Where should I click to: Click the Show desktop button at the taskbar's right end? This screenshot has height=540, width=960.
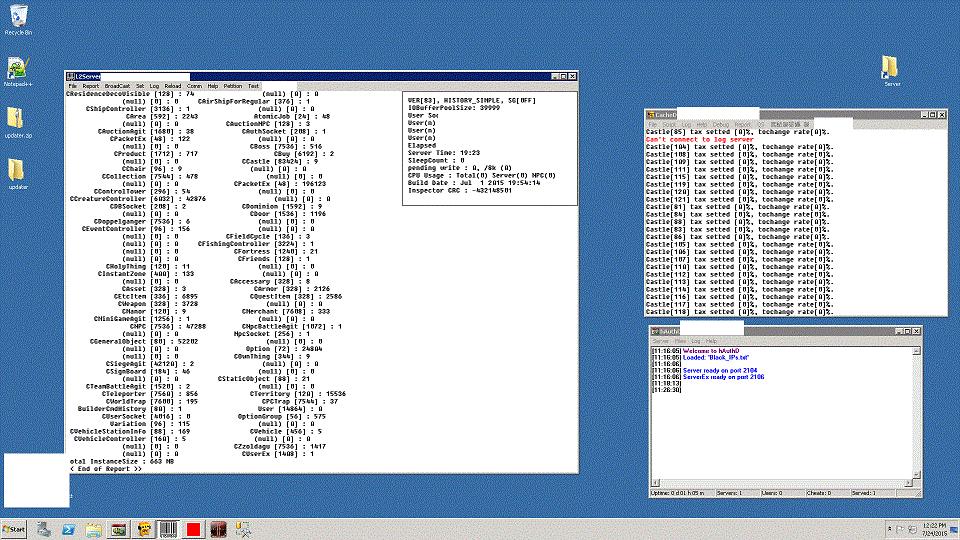tap(954, 529)
